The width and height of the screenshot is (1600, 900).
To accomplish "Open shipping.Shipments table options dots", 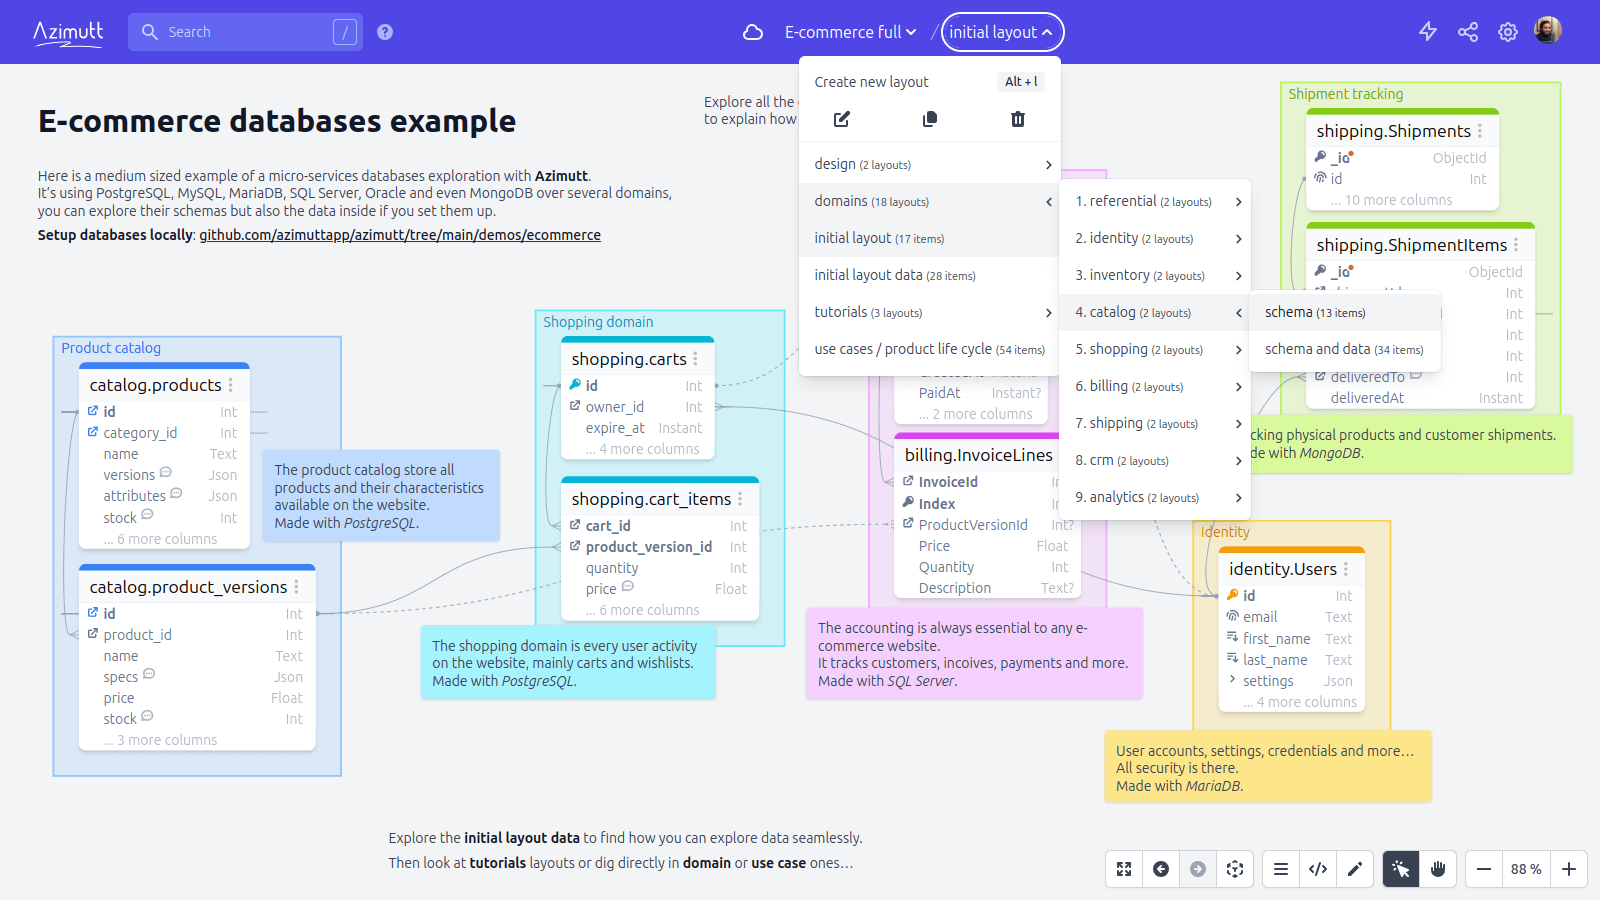I will 1480,131.
